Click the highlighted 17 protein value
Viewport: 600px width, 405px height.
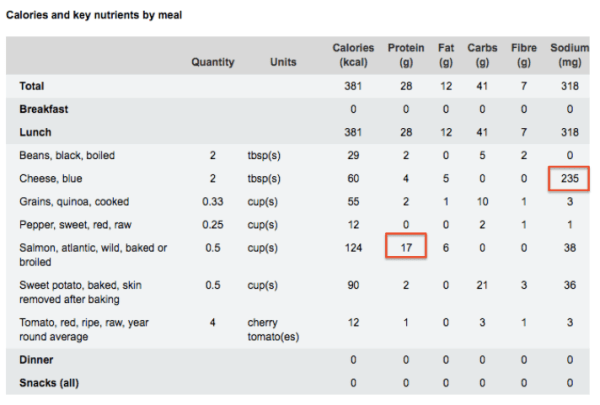coord(405,246)
